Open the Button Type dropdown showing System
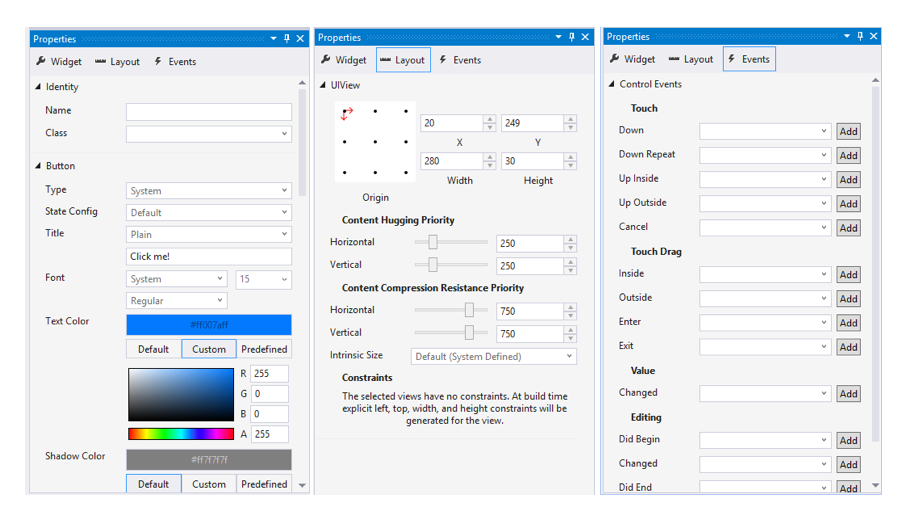Screen dimensions: 909x516 pyautogui.click(x=208, y=190)
